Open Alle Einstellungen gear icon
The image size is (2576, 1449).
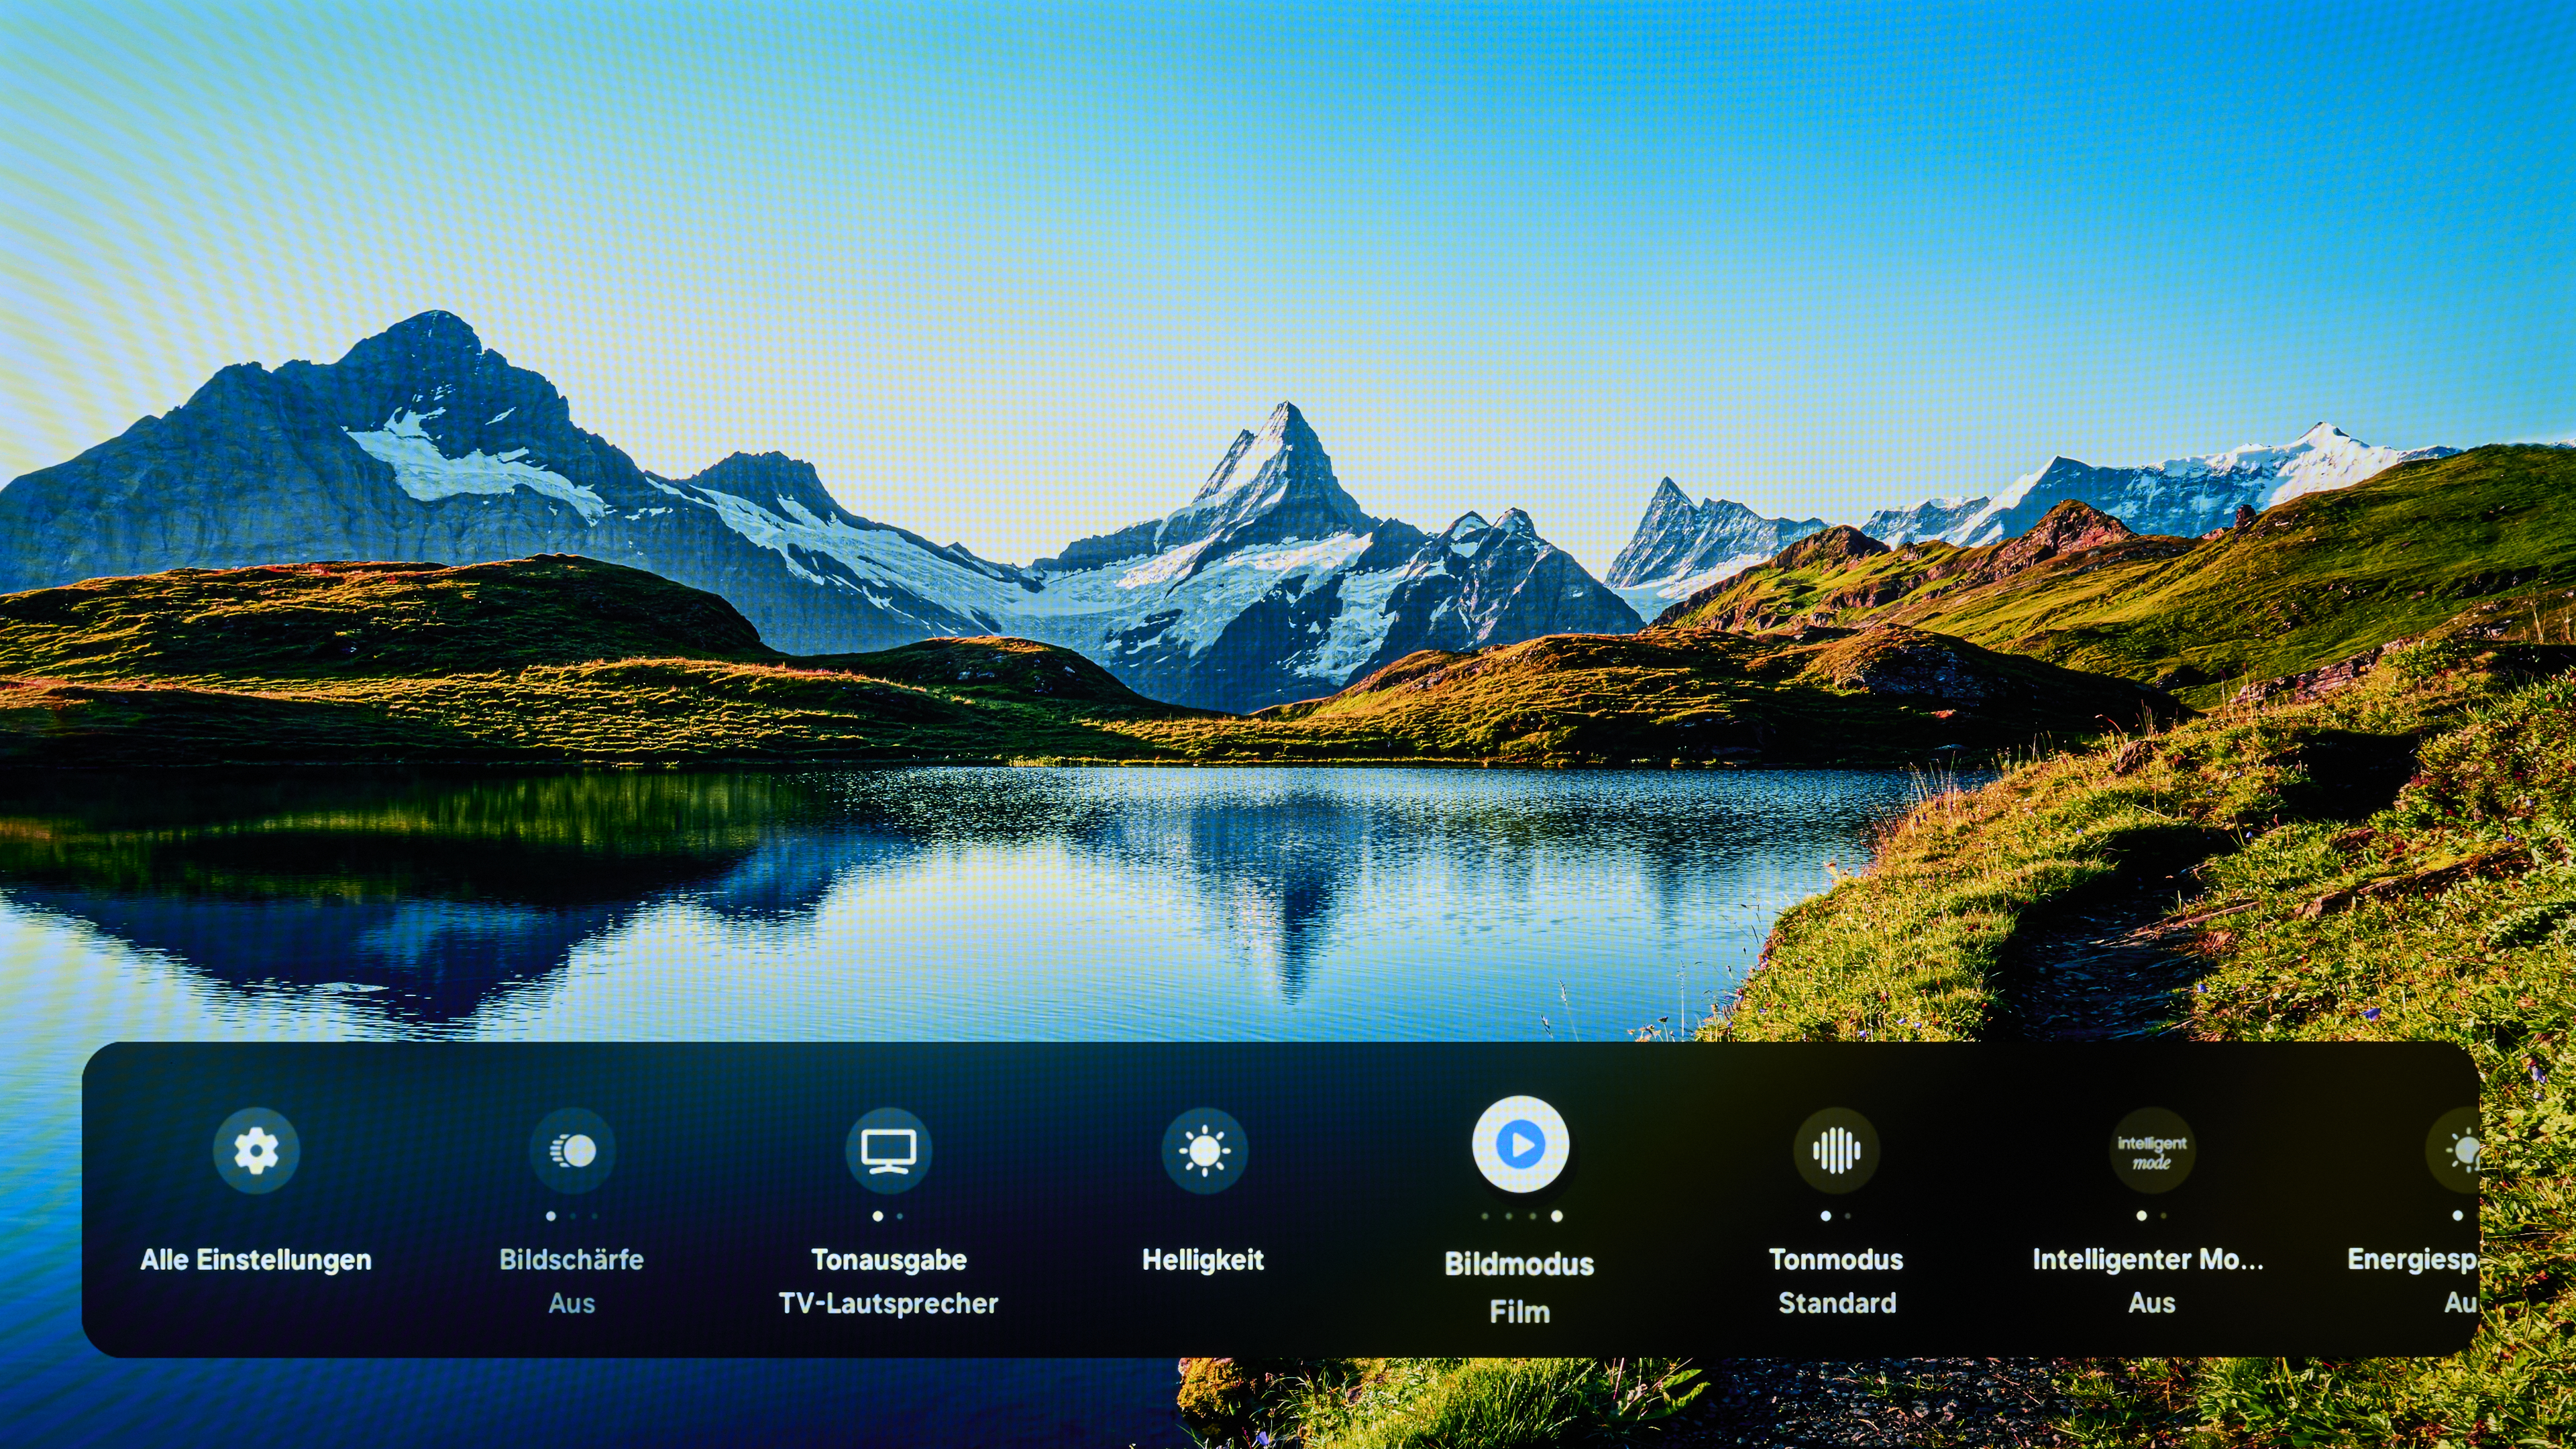(x=256, y=1150)
